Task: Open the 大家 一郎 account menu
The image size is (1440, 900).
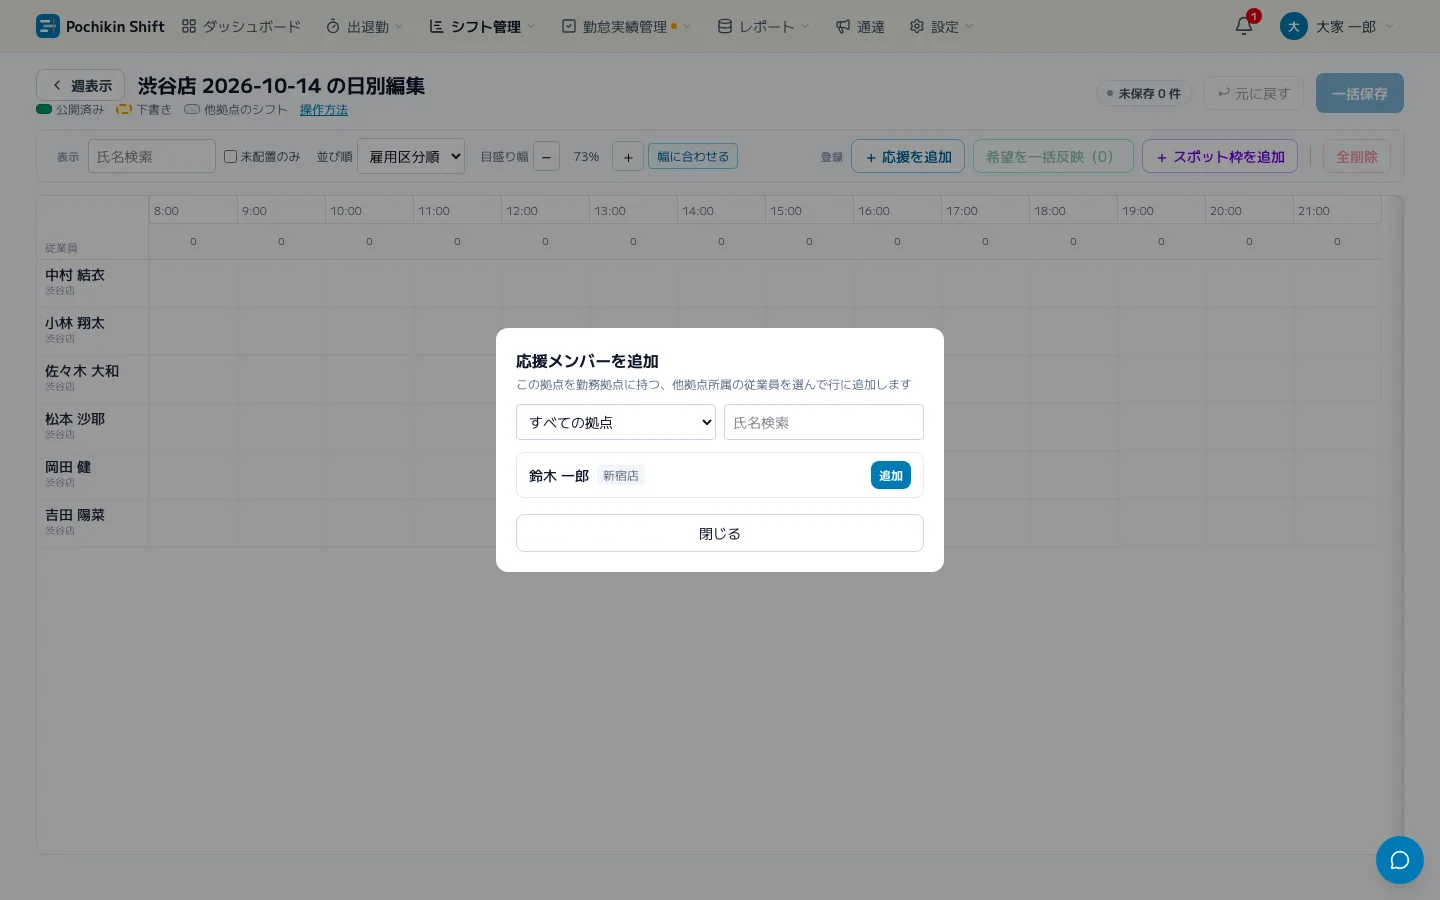Action: coord(1337,27)
